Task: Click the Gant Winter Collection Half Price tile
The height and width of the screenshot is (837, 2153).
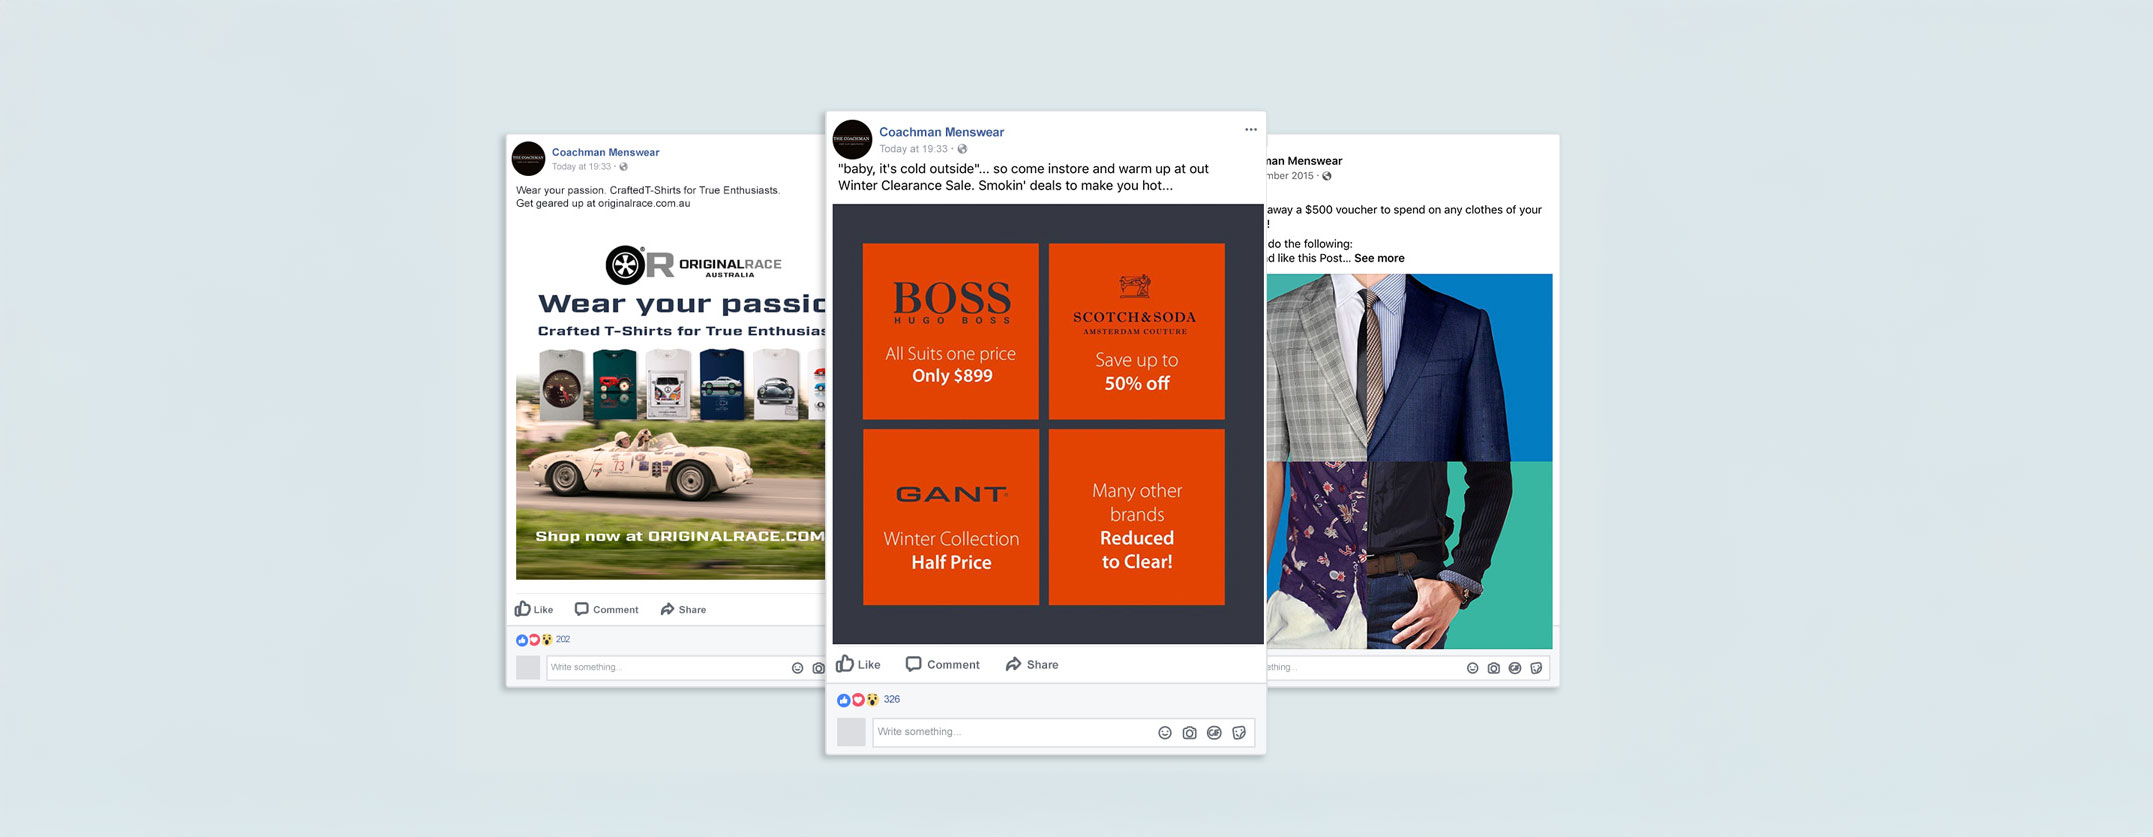Action: coord(950,517)
